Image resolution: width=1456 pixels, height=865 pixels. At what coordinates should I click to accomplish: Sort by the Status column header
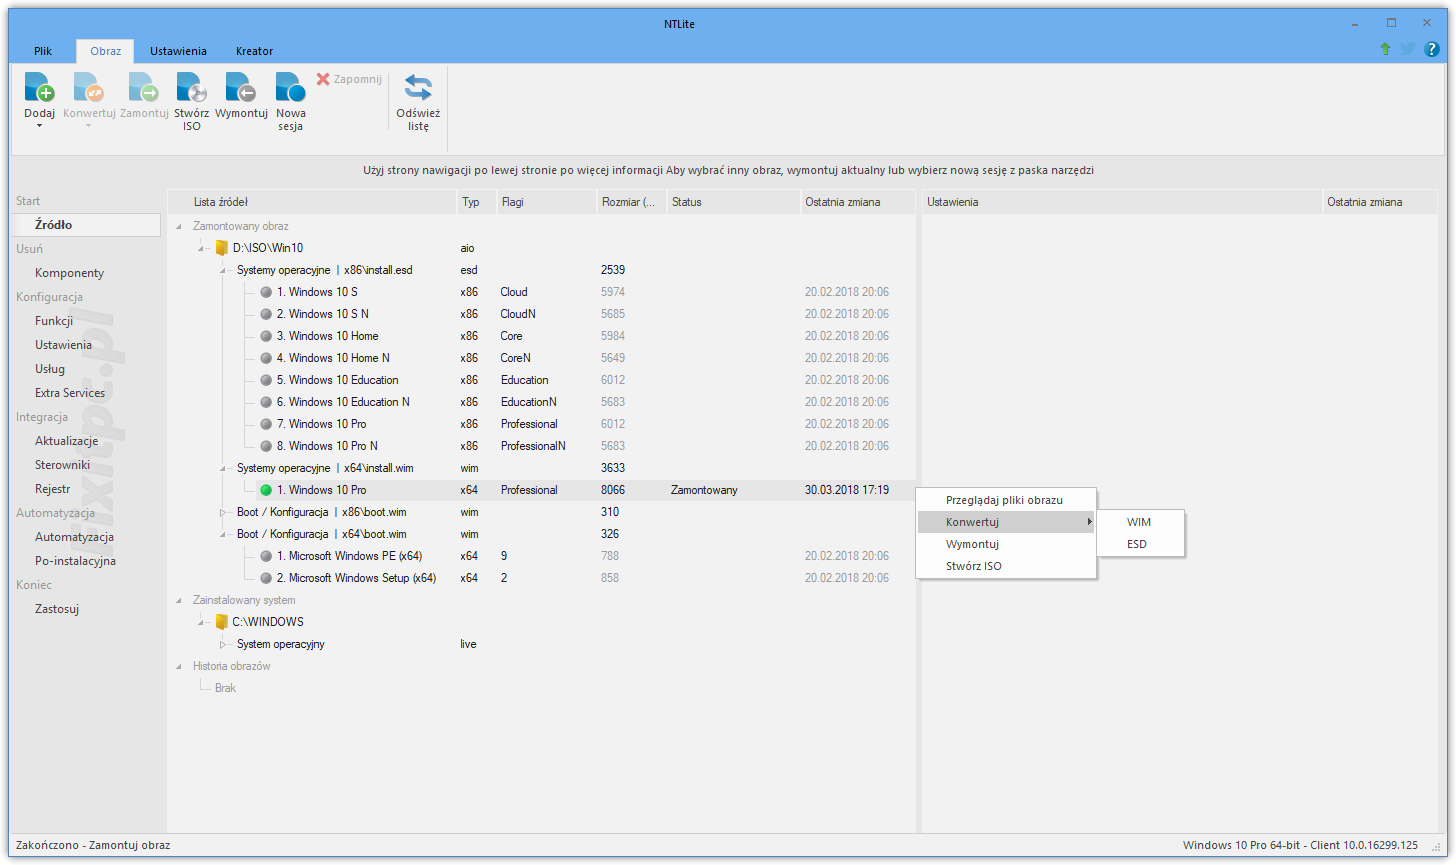(x=734, y=202)
